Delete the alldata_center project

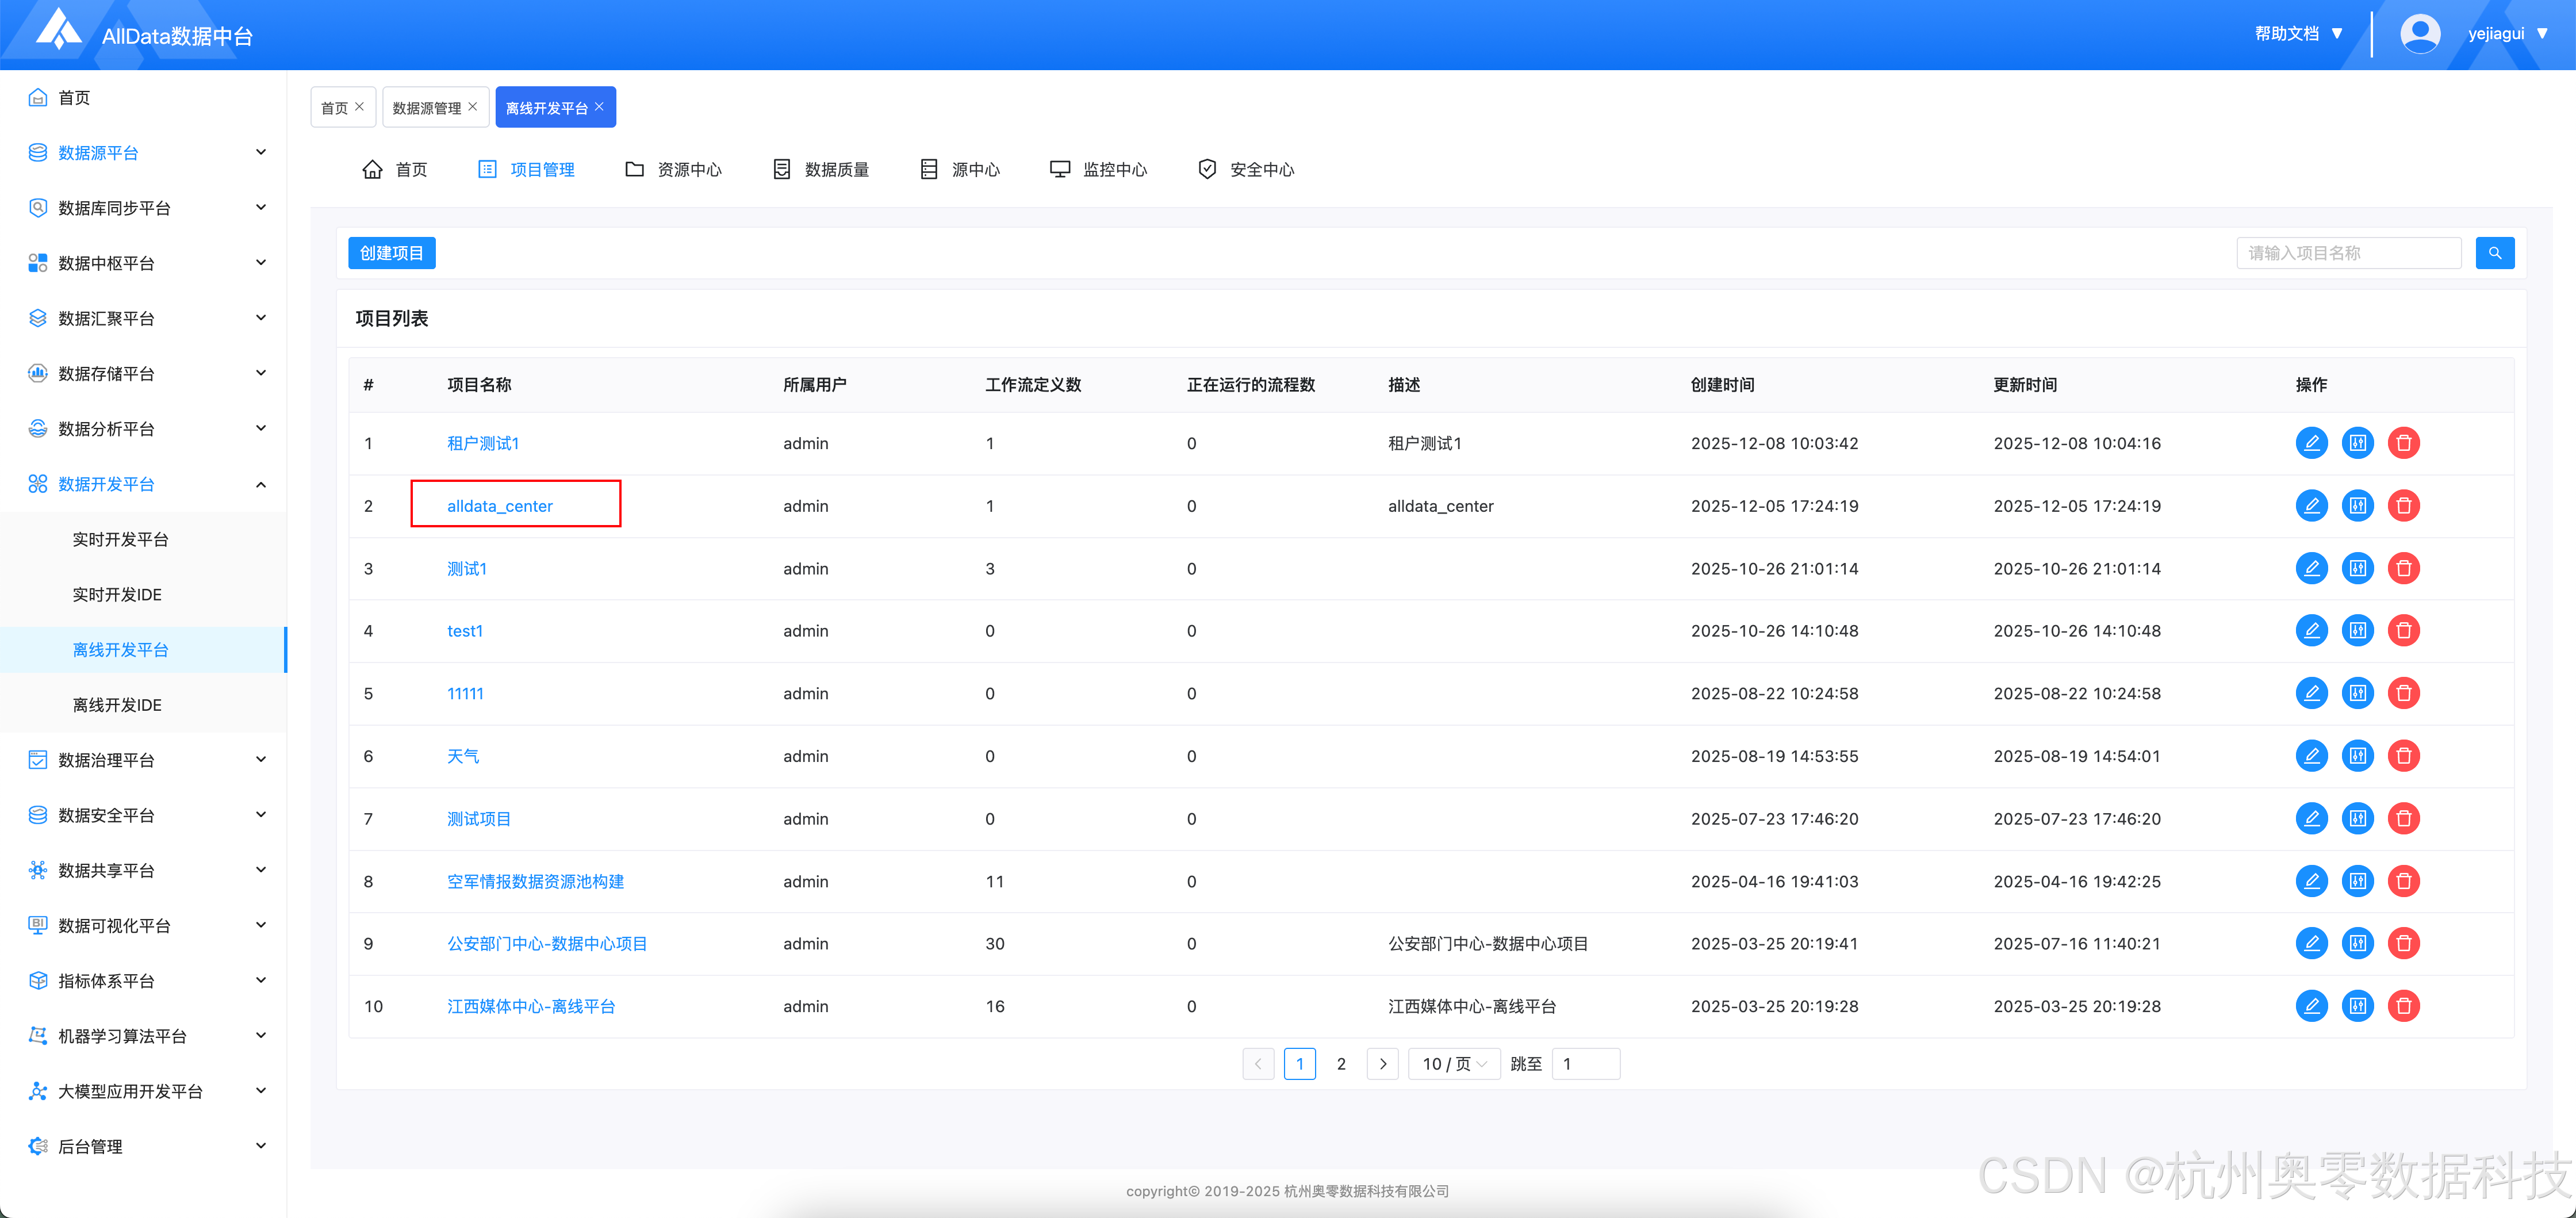(x=2403, y=506)
